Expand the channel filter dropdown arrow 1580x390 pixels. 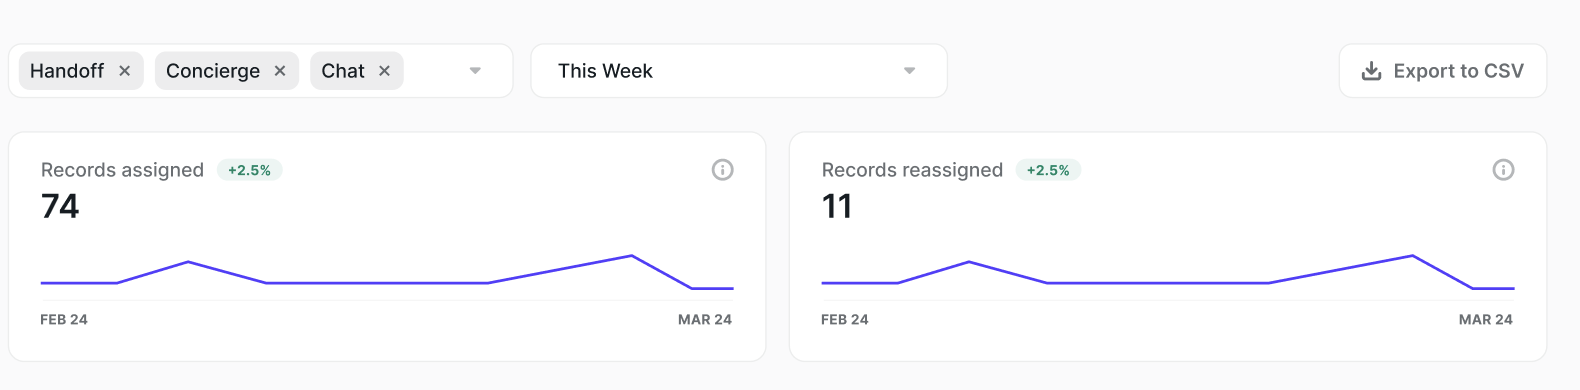point(475,71)
